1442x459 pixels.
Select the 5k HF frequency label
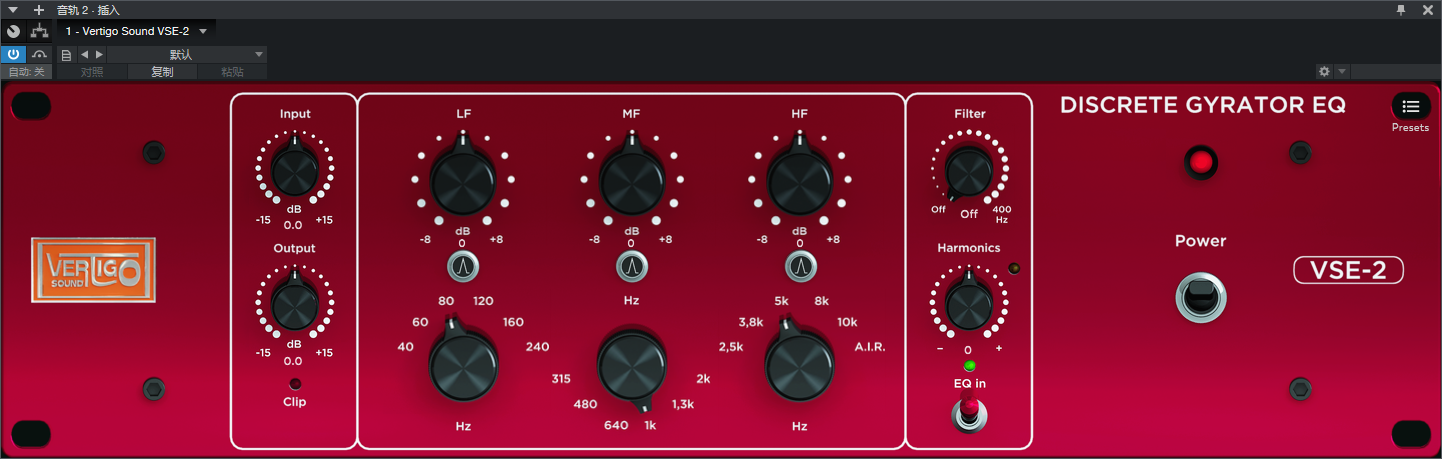tap(782, 301)
